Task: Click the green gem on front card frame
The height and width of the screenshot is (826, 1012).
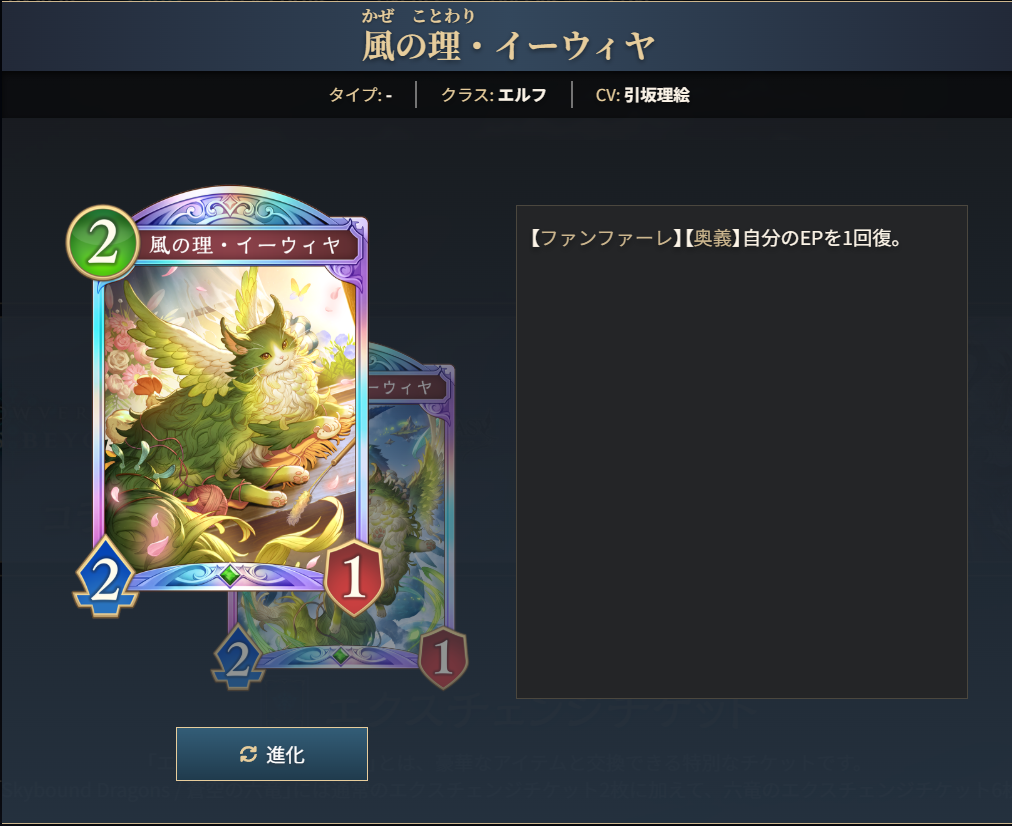Action: [x=229, y=574]
